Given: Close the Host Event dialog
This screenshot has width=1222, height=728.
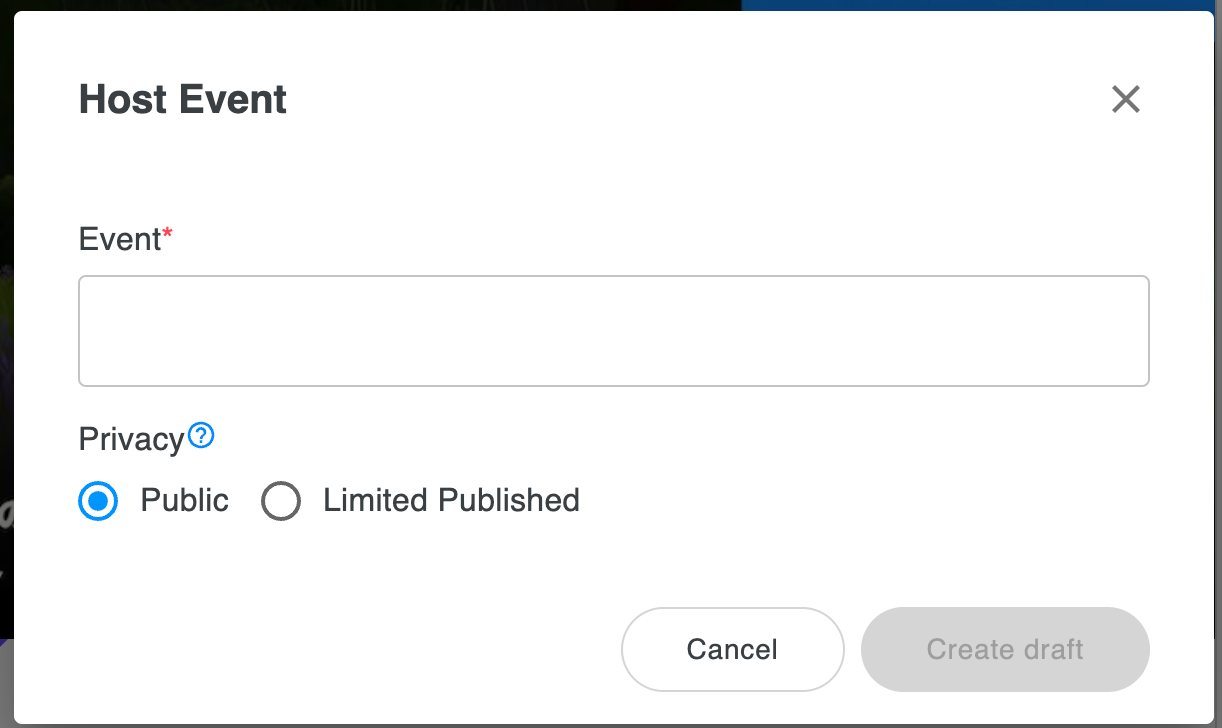Looking at the screenshot, I should [1126, 99].
